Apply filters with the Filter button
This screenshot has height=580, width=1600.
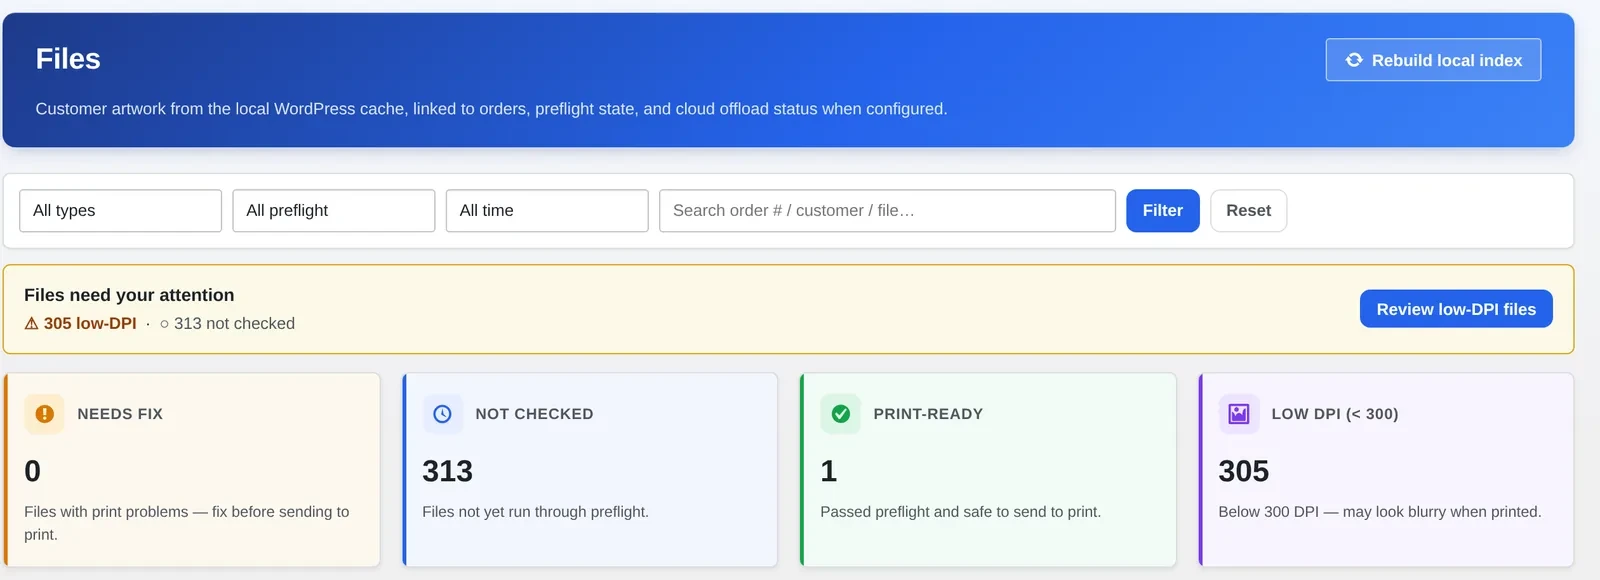1163,211
